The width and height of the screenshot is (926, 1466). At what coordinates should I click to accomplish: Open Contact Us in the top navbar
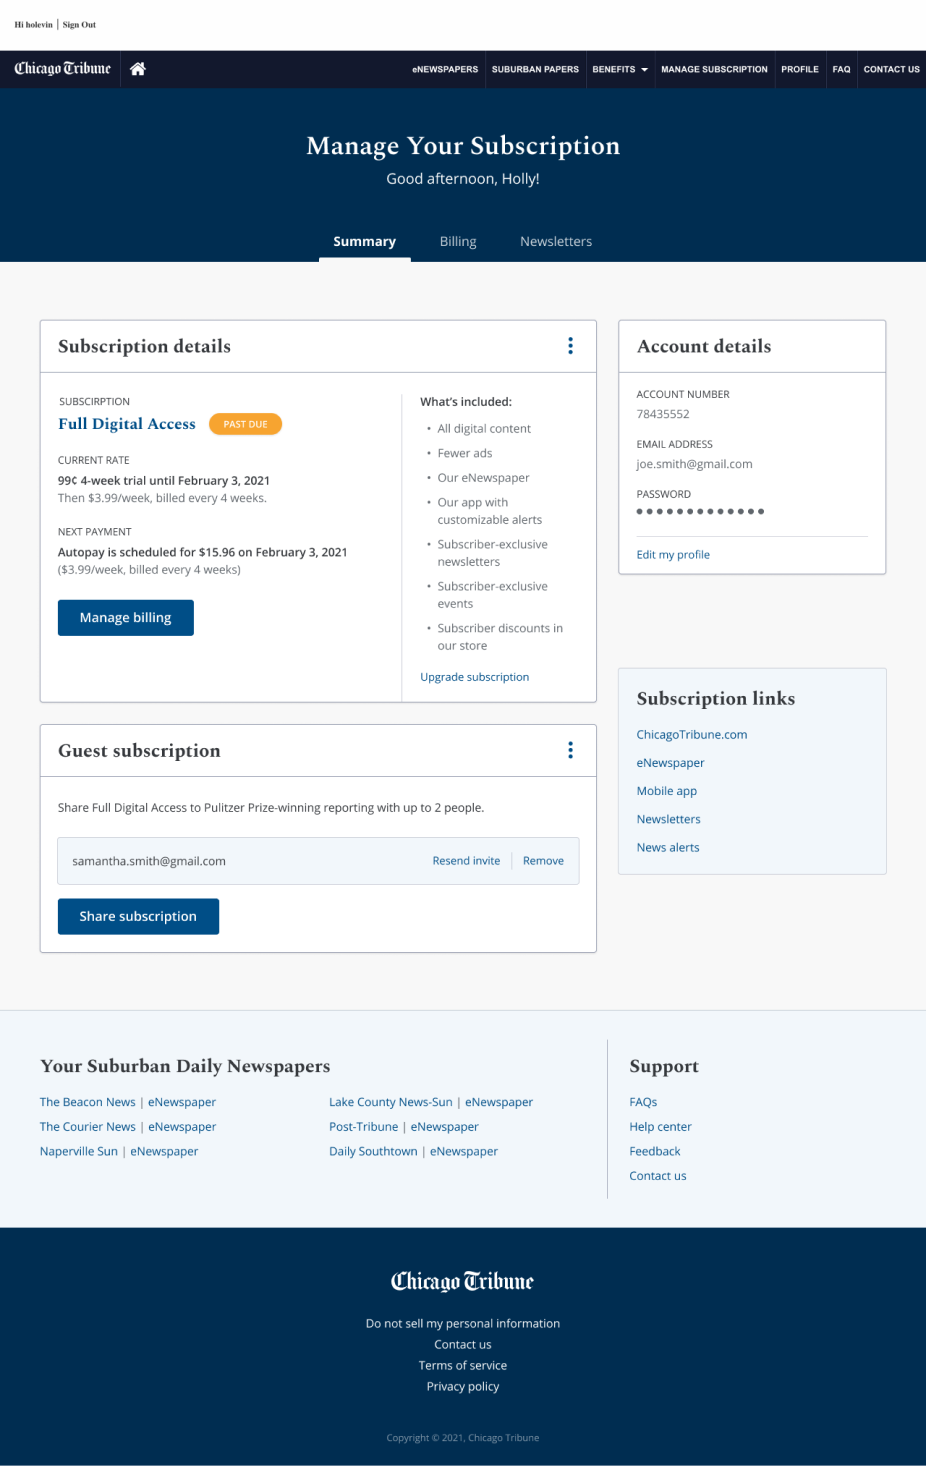[x=892, y=69]
